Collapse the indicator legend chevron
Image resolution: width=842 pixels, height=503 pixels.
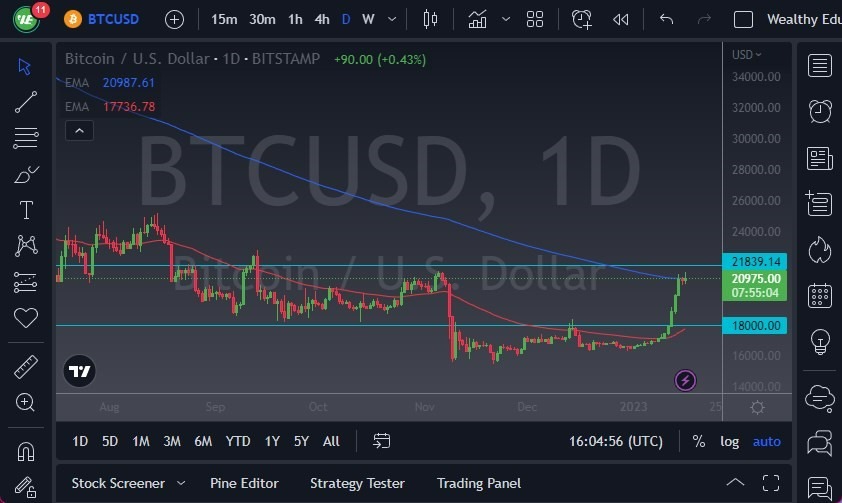click(x=79, y=130)
